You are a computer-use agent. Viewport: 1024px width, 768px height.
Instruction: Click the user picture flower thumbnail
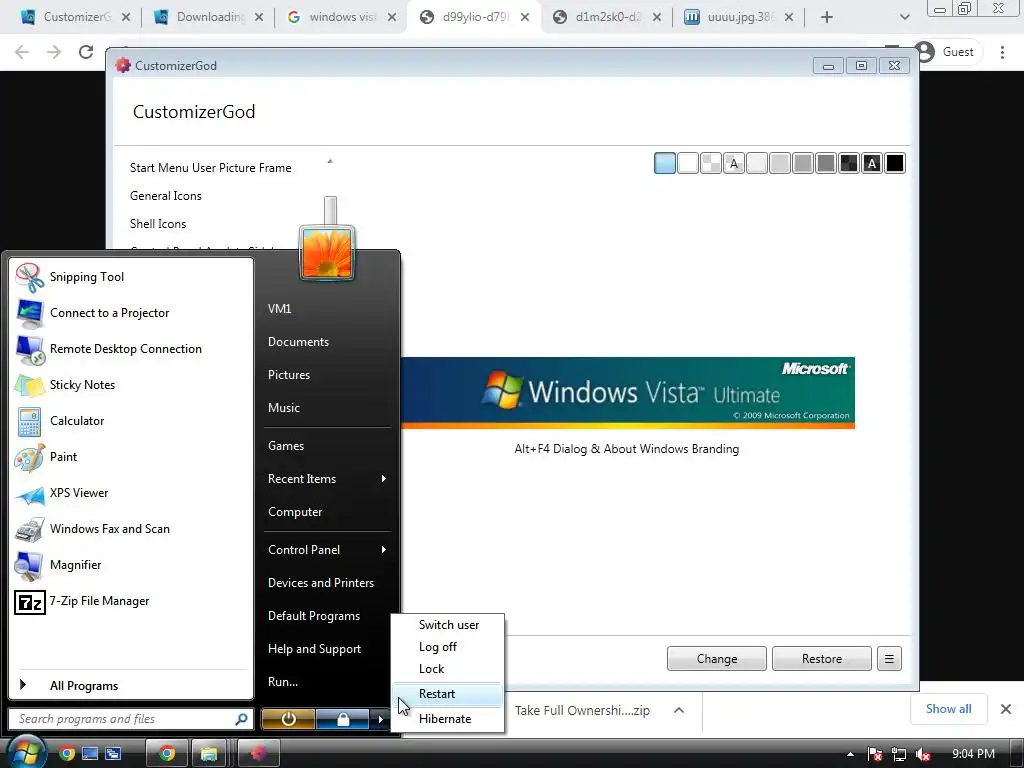327,253
